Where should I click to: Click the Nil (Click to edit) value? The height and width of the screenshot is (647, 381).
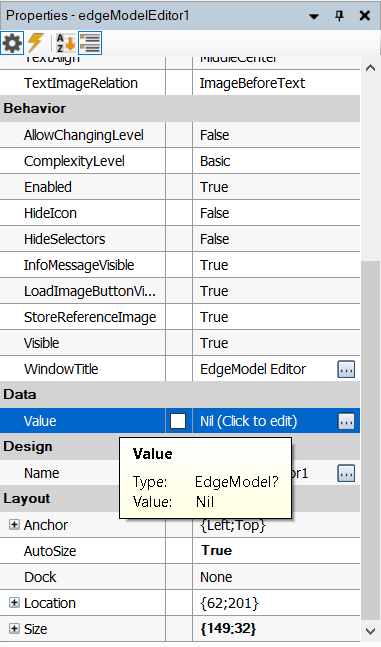(248, 421)
